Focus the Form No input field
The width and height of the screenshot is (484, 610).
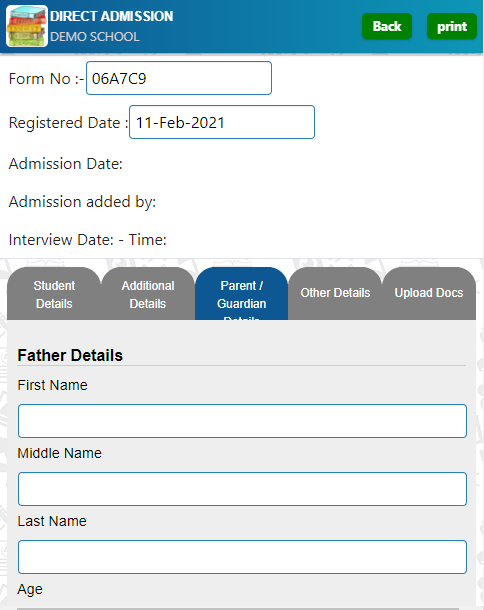[179, 78]
